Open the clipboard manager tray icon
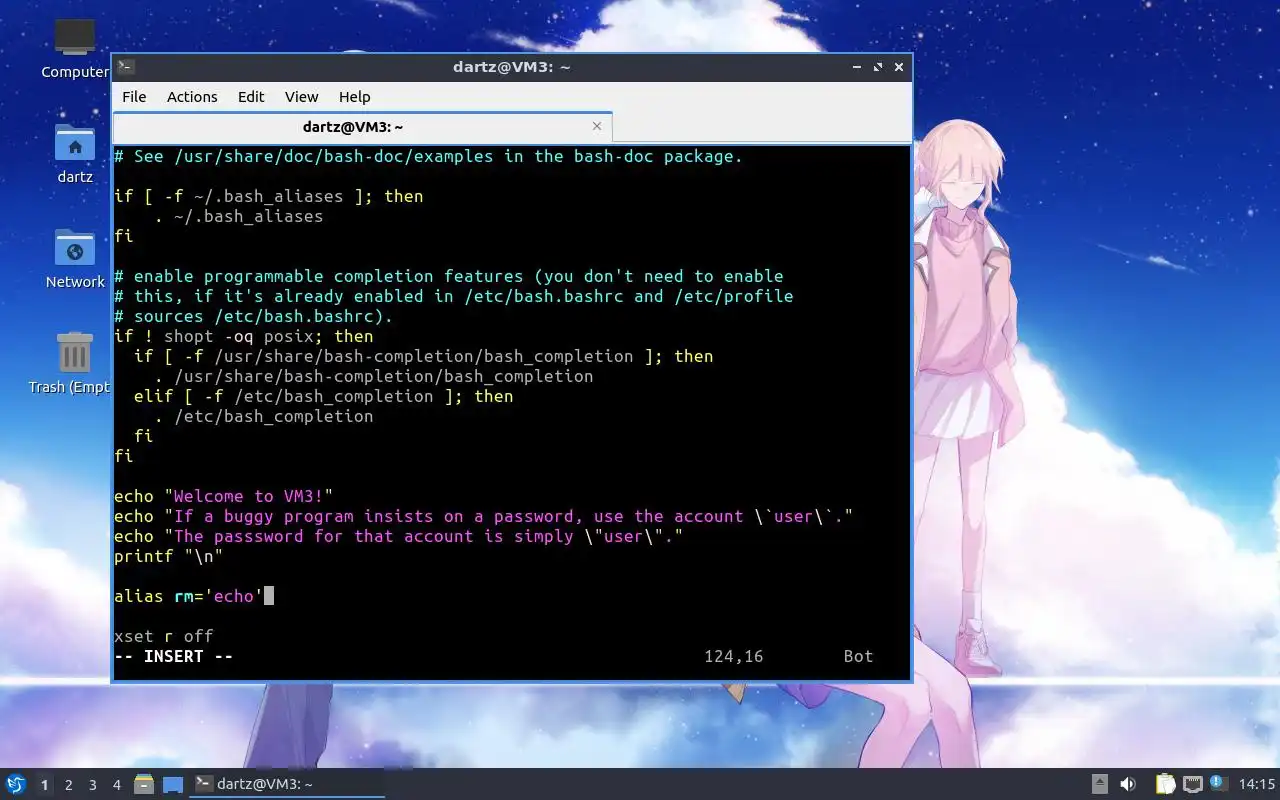The width and height of the screenshot is (1280, 800). click(1165, 784)
